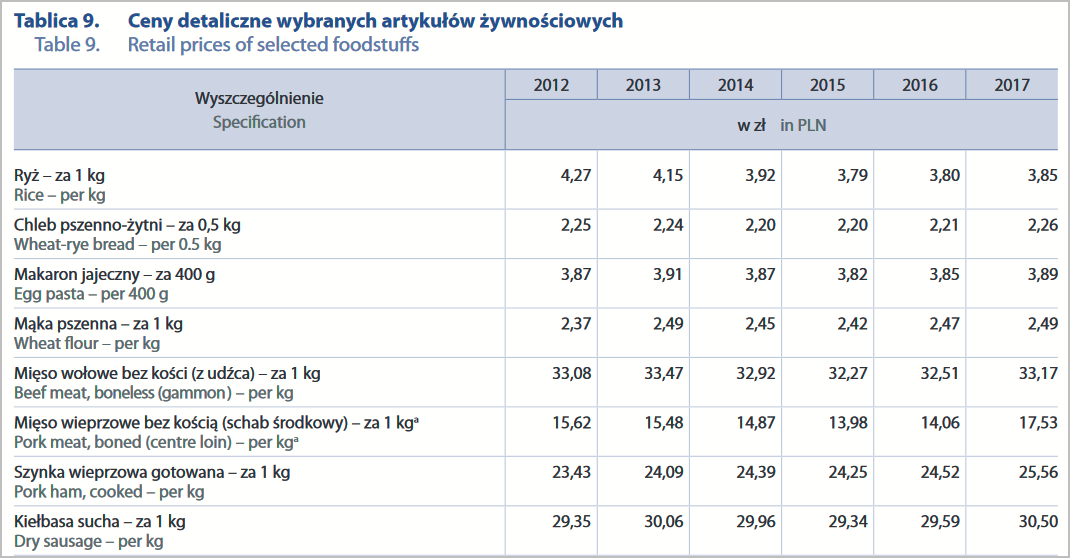Select the 'Chleb pszenno-żytni' row label
This screenshot has width=1070, height=558.
click(127, 225)
